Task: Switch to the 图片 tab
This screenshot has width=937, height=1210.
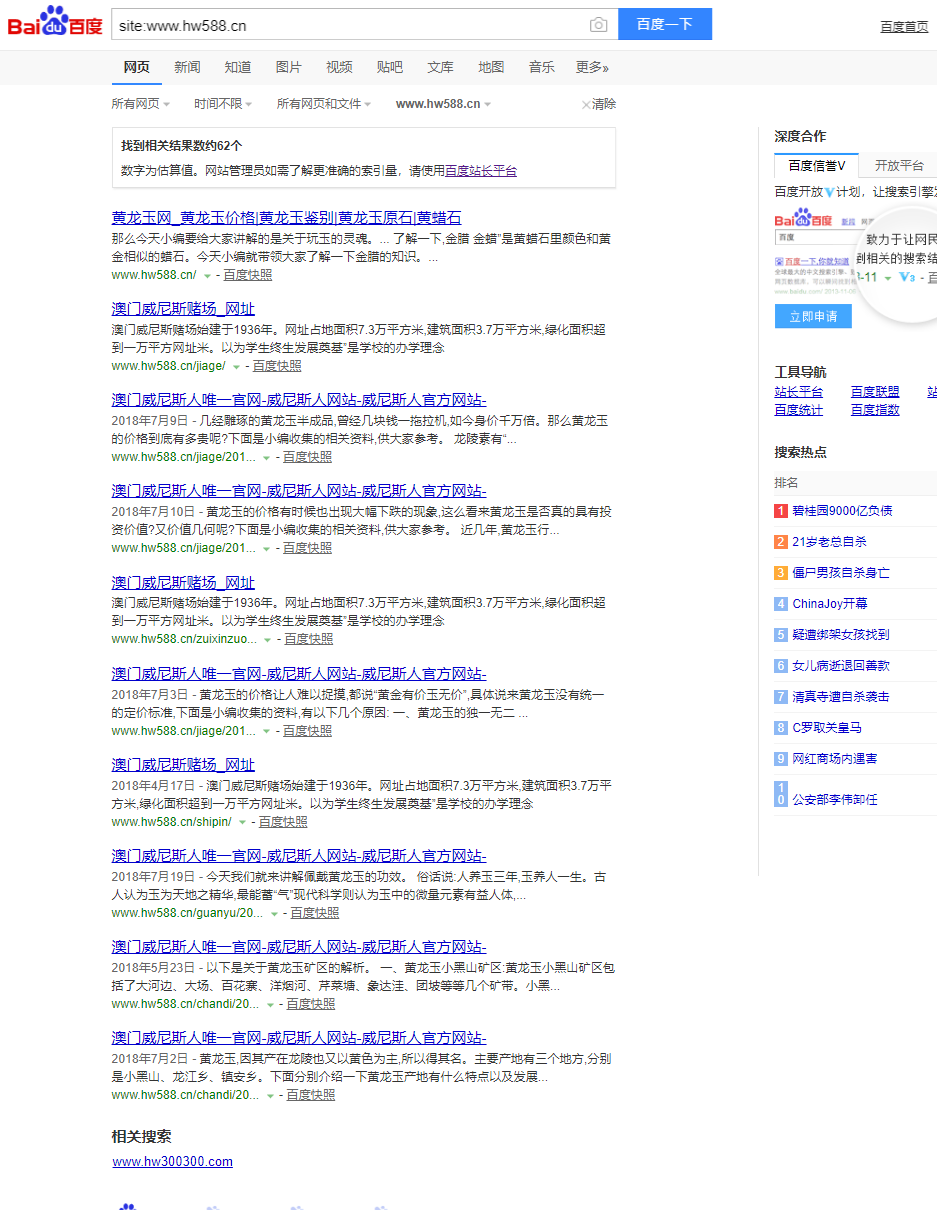Action: coord(288,67)
